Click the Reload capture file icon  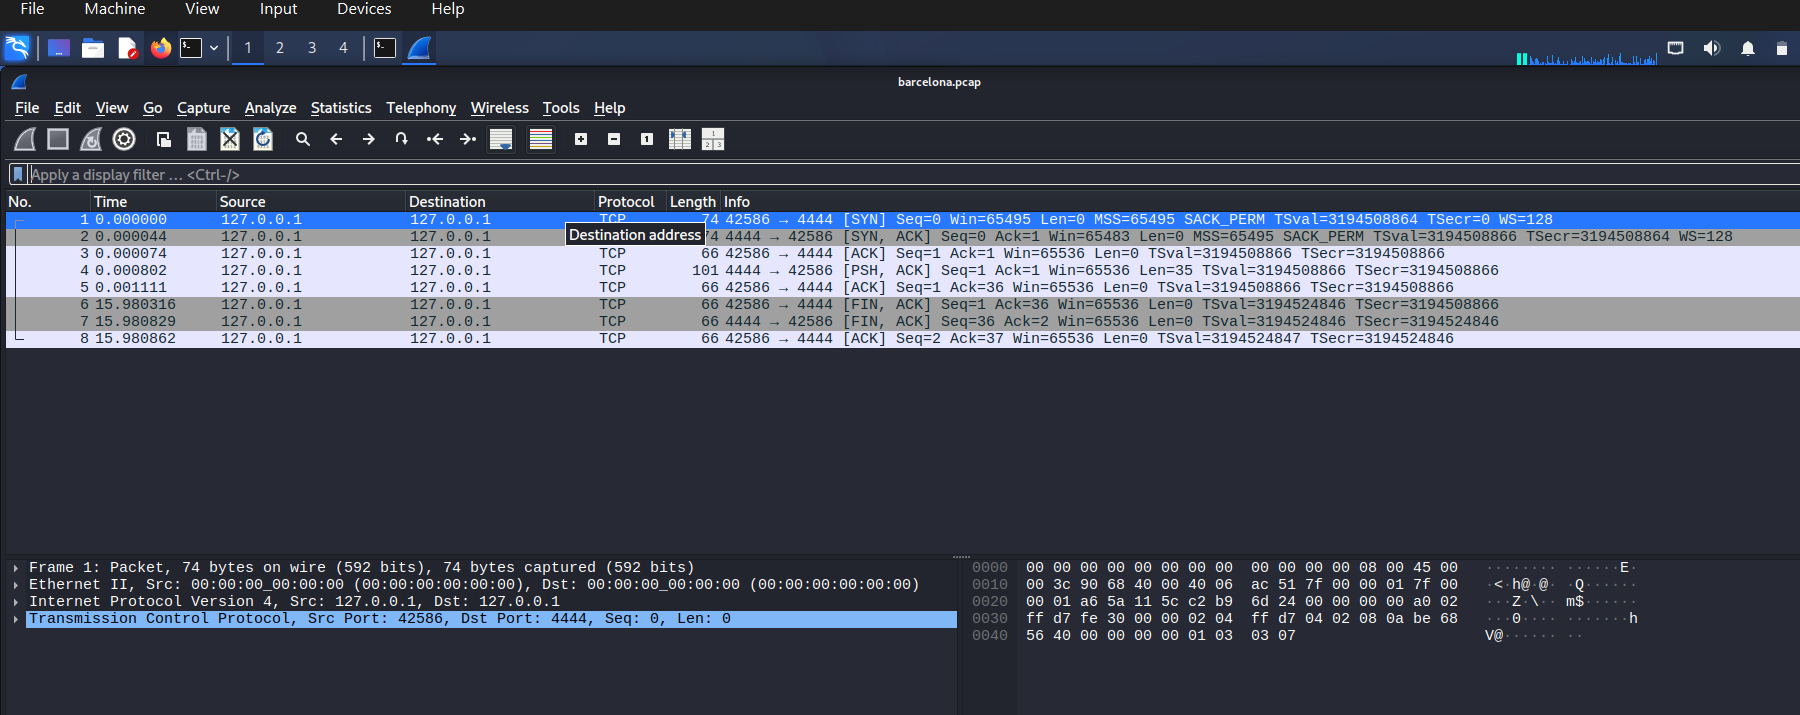click(263, 139)
